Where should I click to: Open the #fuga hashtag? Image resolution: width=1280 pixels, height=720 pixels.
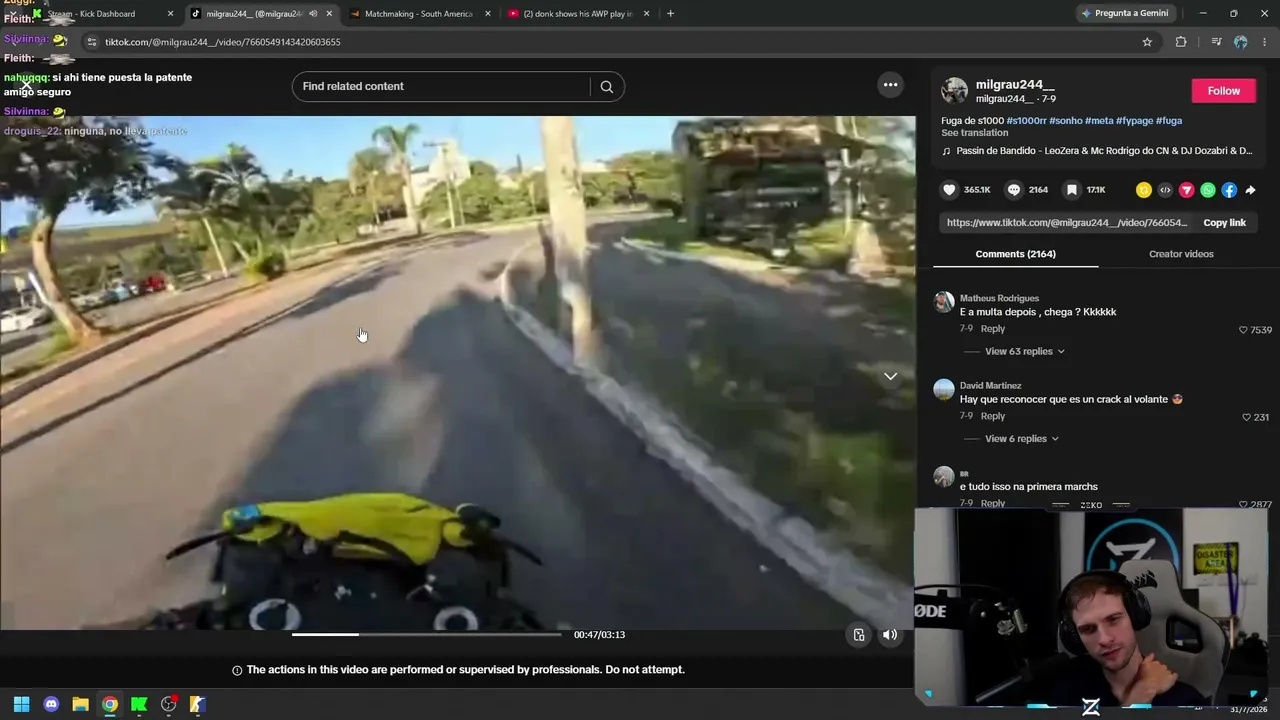pyautogui.click(x=1169, y=121)
